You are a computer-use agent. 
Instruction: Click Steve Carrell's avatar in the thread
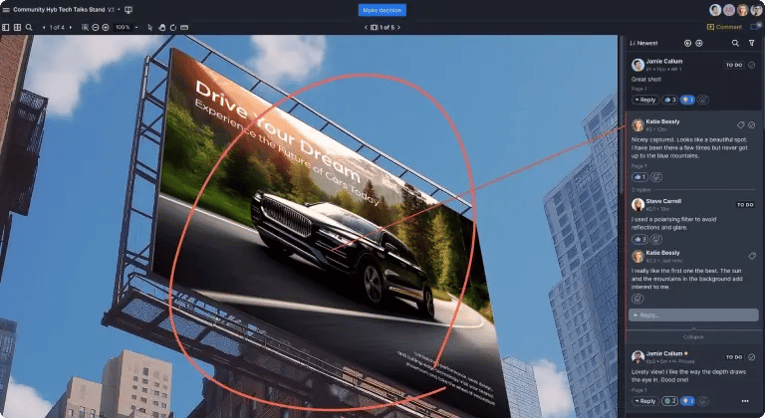click(638, 204)
